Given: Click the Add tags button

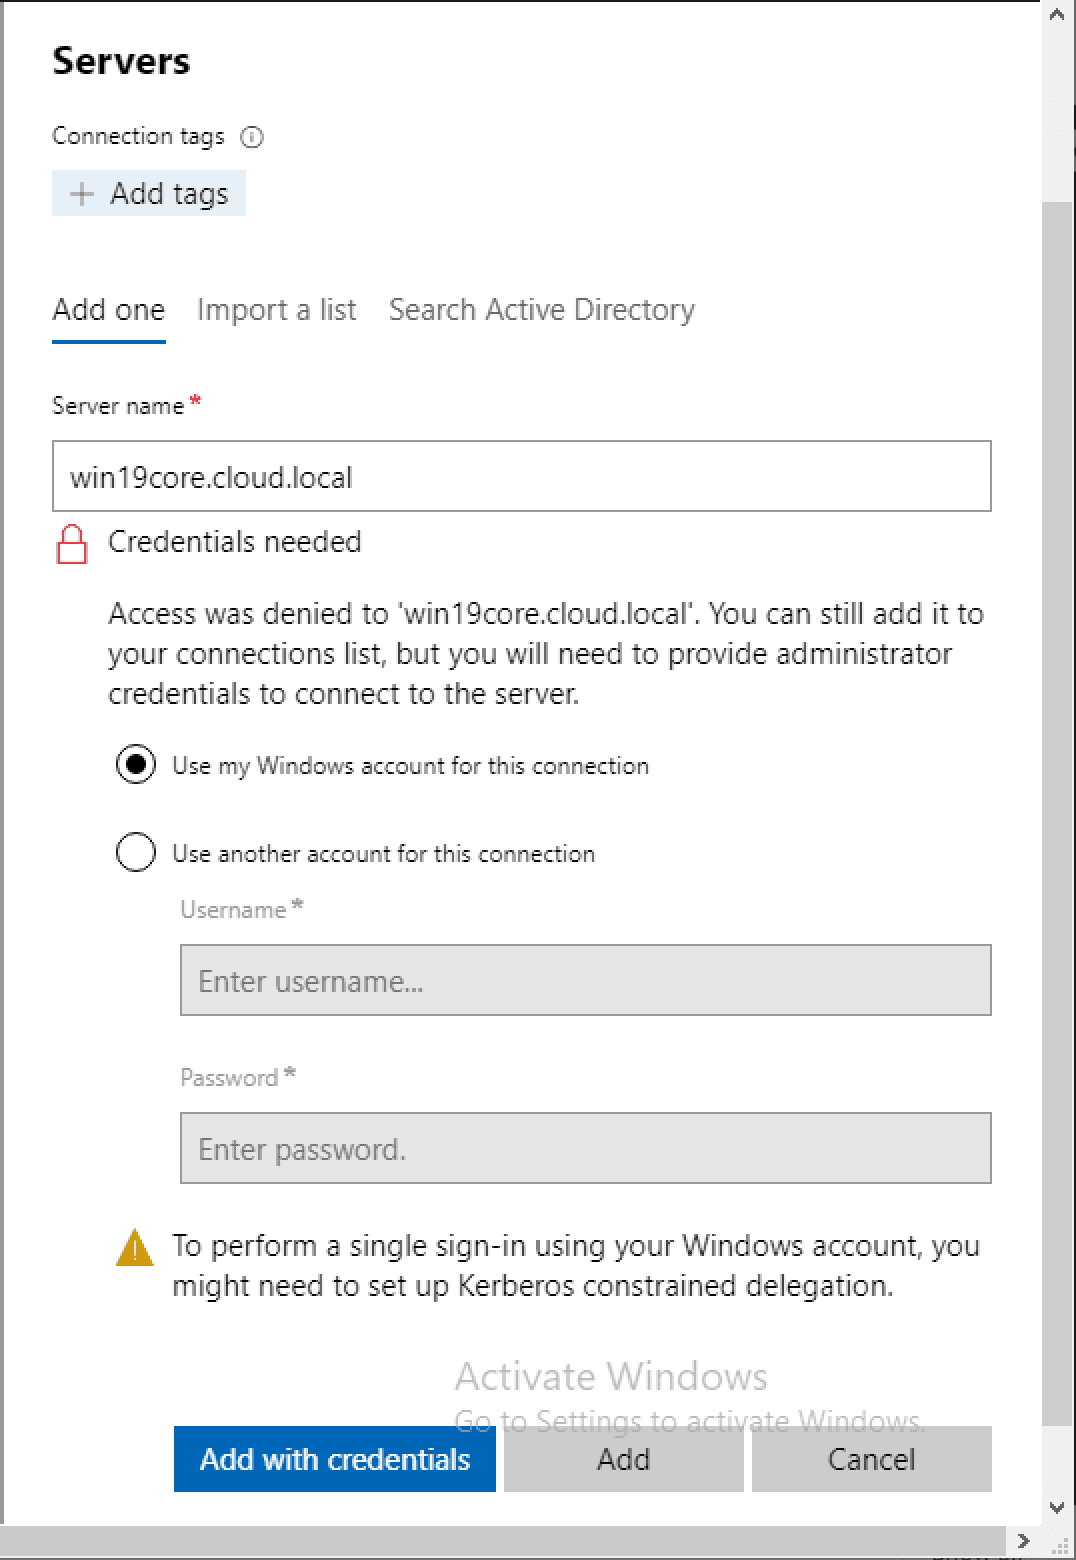Looking at the screenshot, I should tap(148, 193).
